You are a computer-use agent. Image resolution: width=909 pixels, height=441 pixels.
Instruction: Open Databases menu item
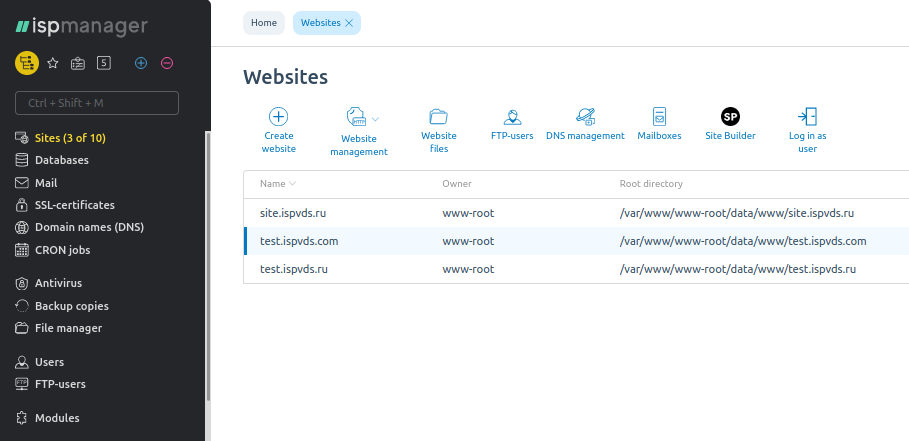61,160
